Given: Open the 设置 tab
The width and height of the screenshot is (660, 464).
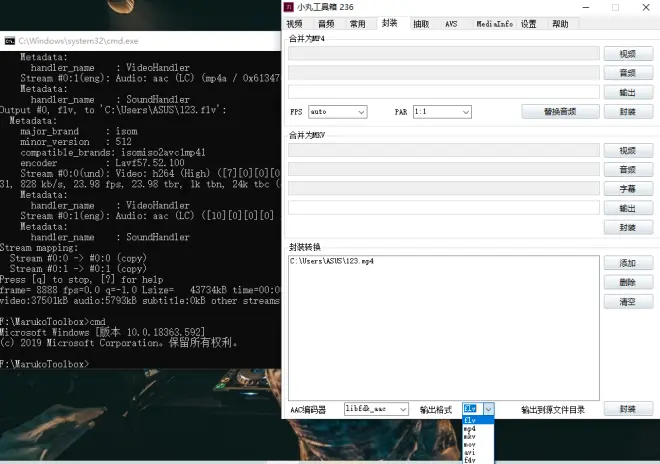Looking at the screenshot, I should (x=529, y=24).
